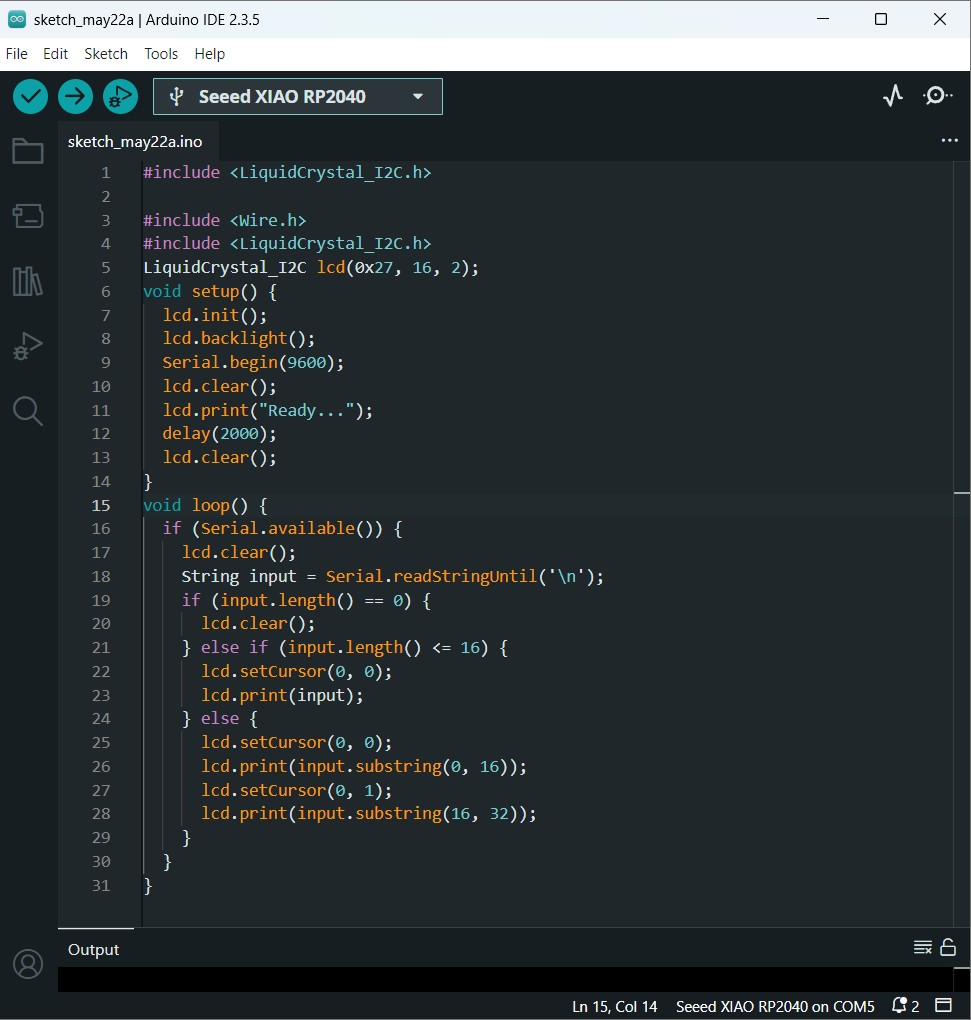Toggle the Output scroll lock
This screenshot has height=1020, width=971.
(948, 947)
